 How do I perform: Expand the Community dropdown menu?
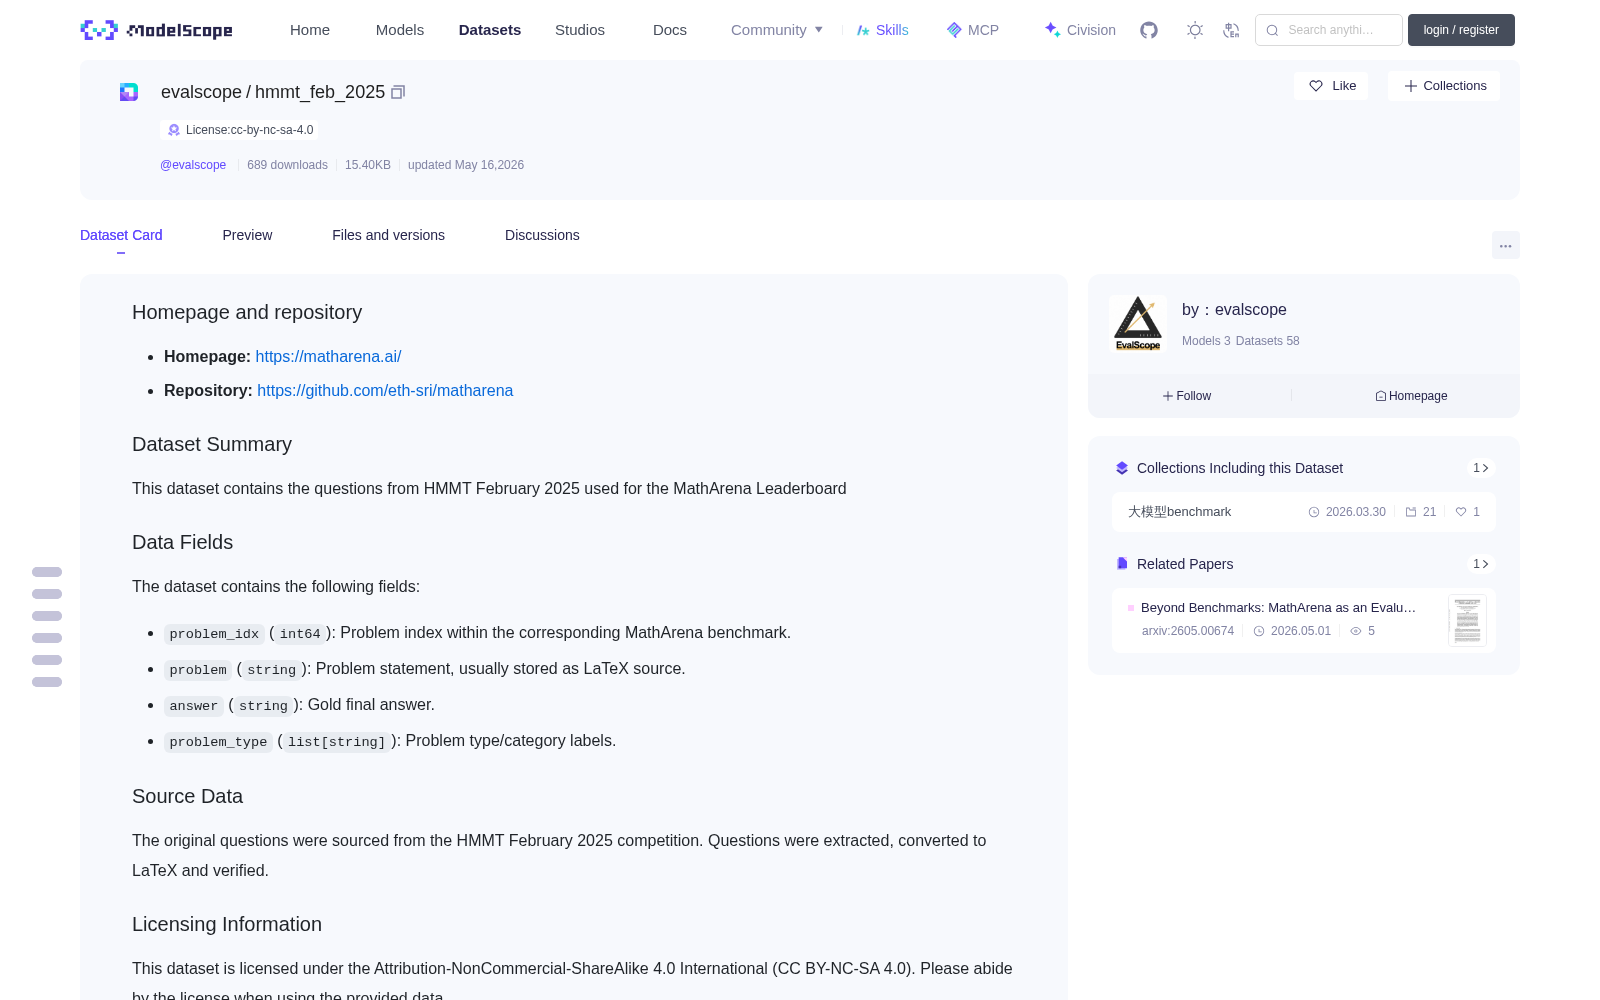[777, 30]
